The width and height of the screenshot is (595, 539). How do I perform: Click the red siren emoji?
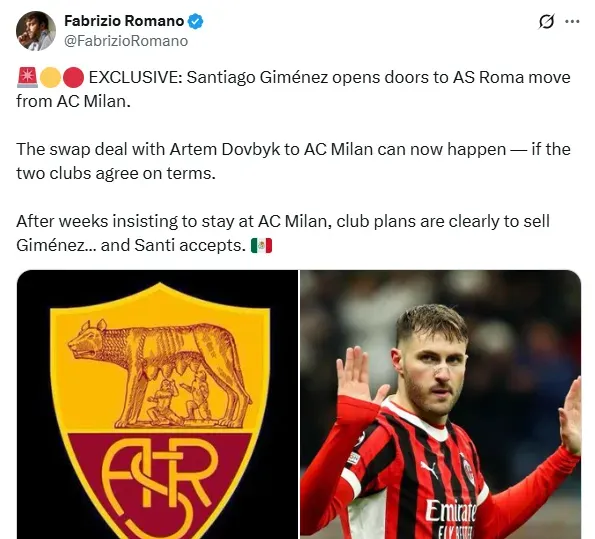click(27, 77)
